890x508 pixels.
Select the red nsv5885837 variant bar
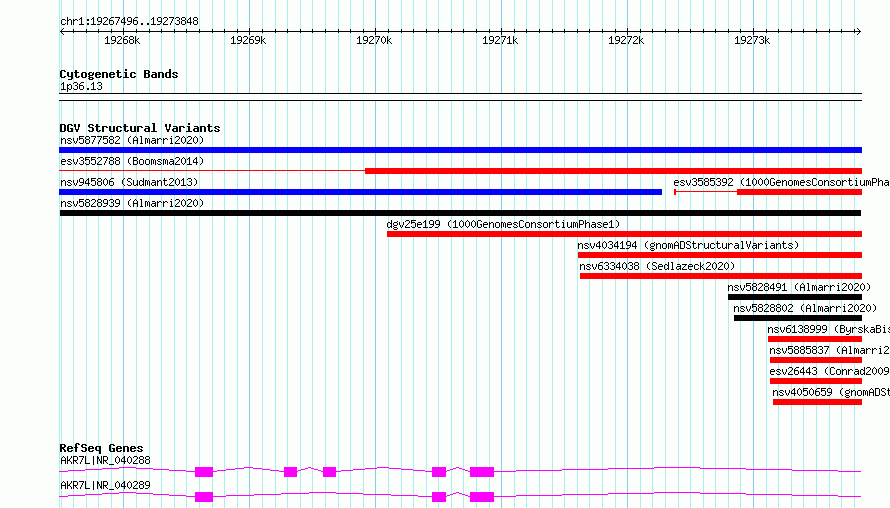[816, 360]
